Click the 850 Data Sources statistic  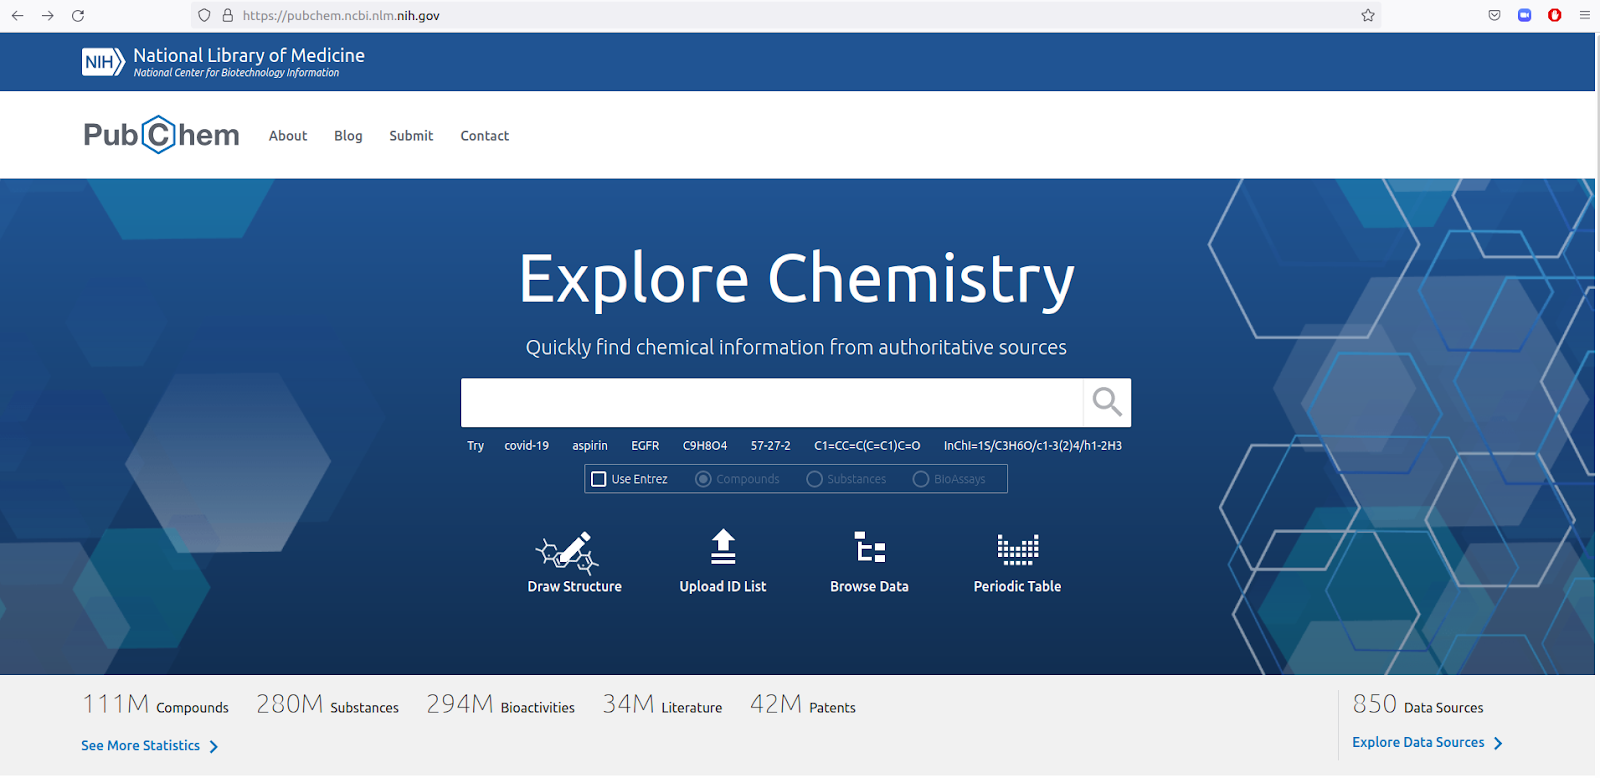1418,704
